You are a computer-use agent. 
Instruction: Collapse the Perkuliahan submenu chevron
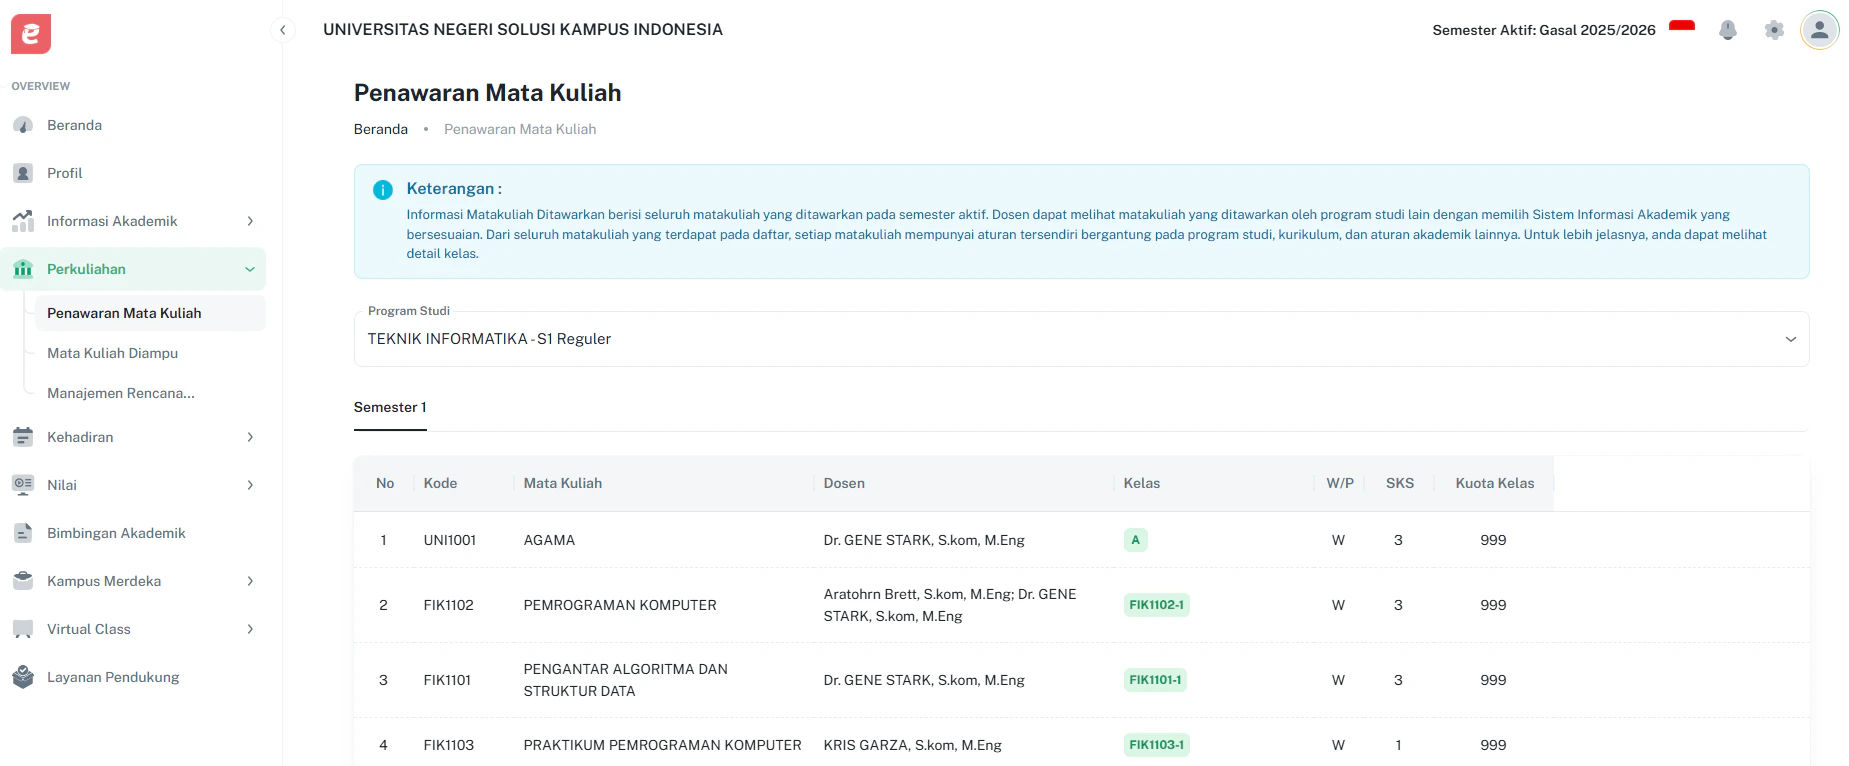point(250,269)
